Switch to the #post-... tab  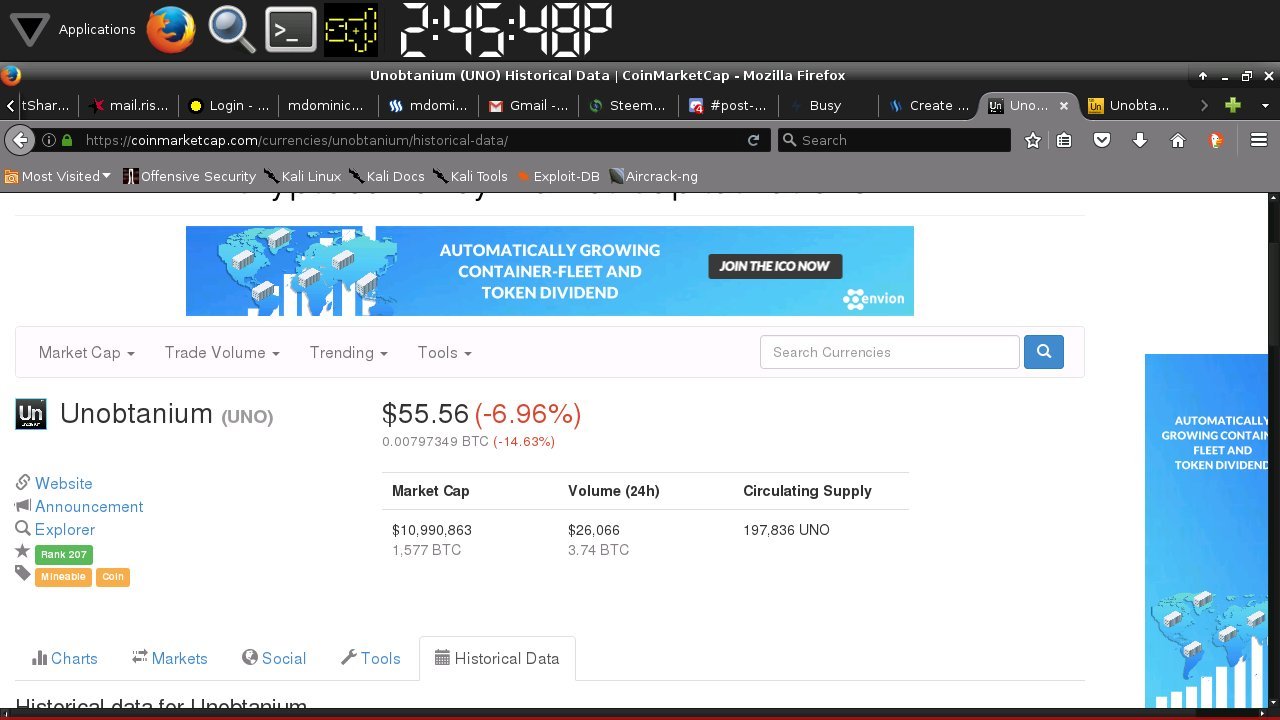728,105
